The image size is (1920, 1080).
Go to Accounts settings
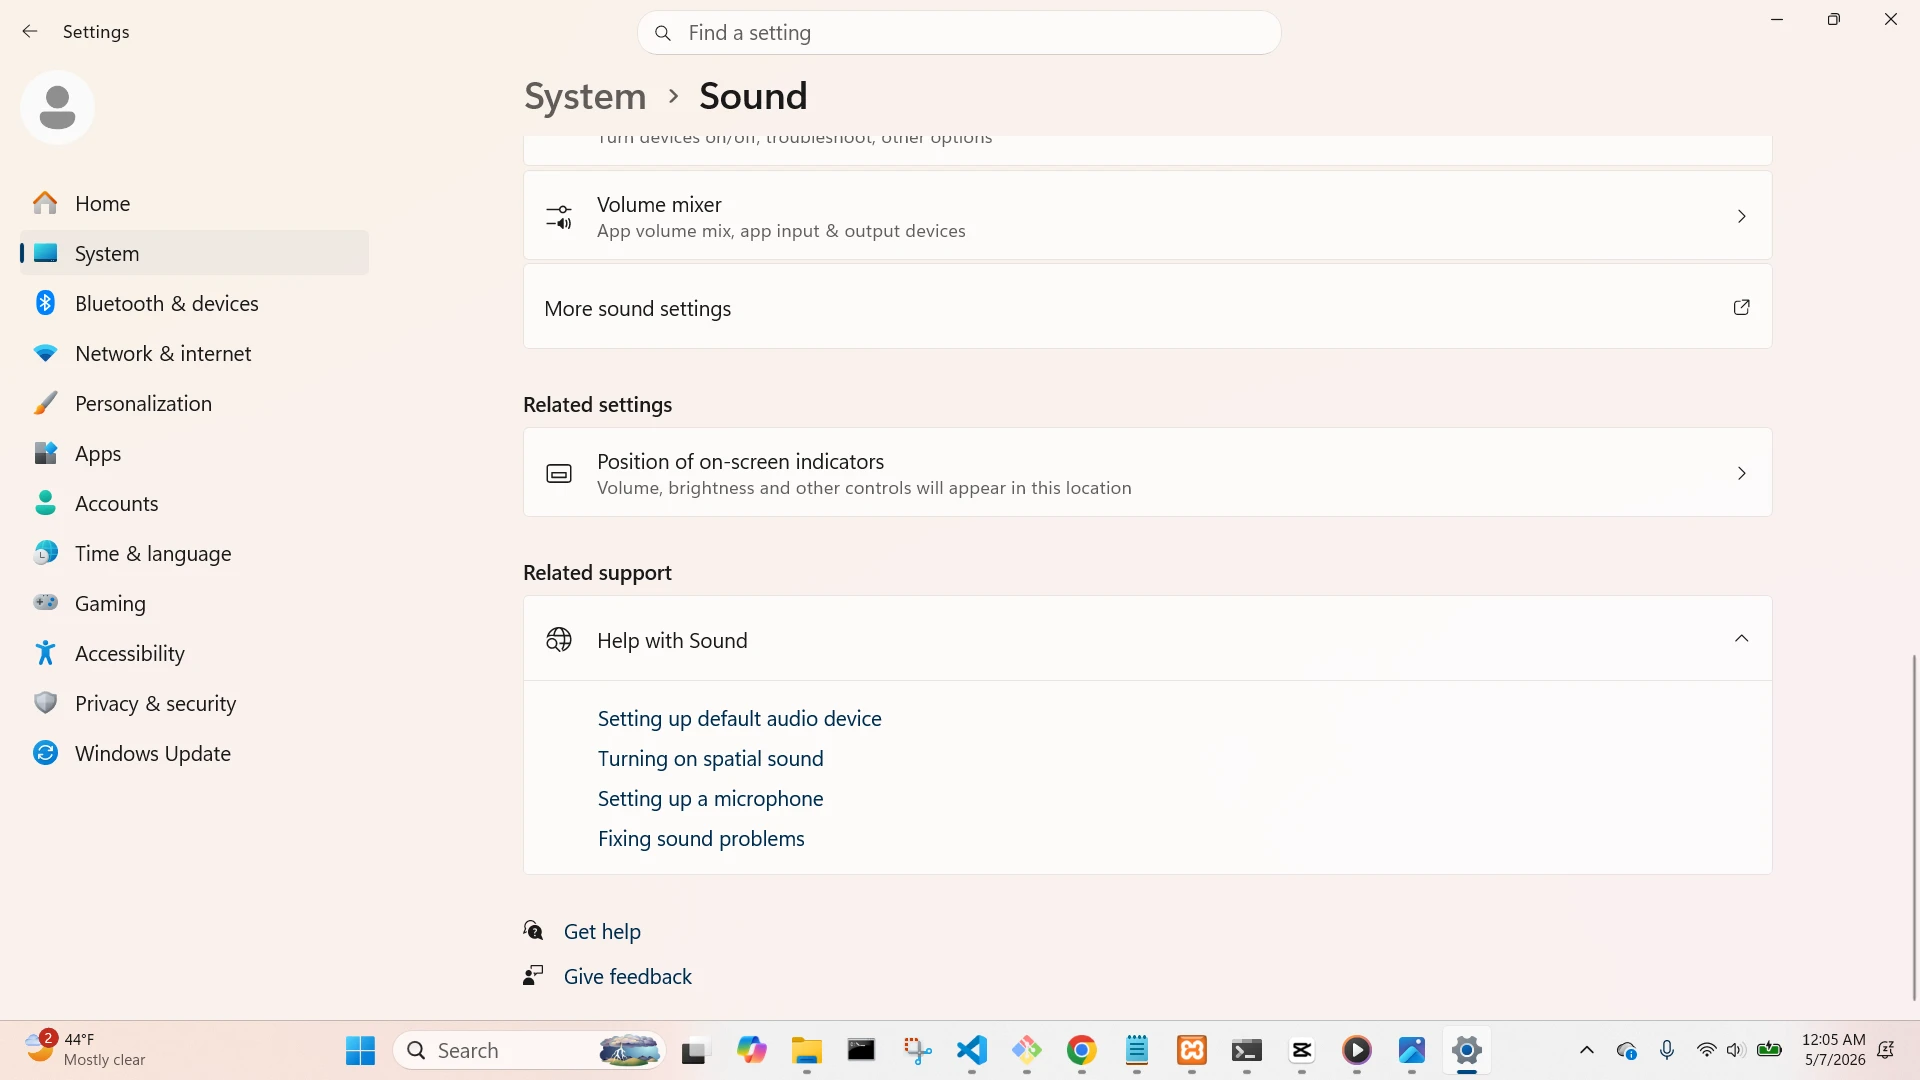click(194, 503)
